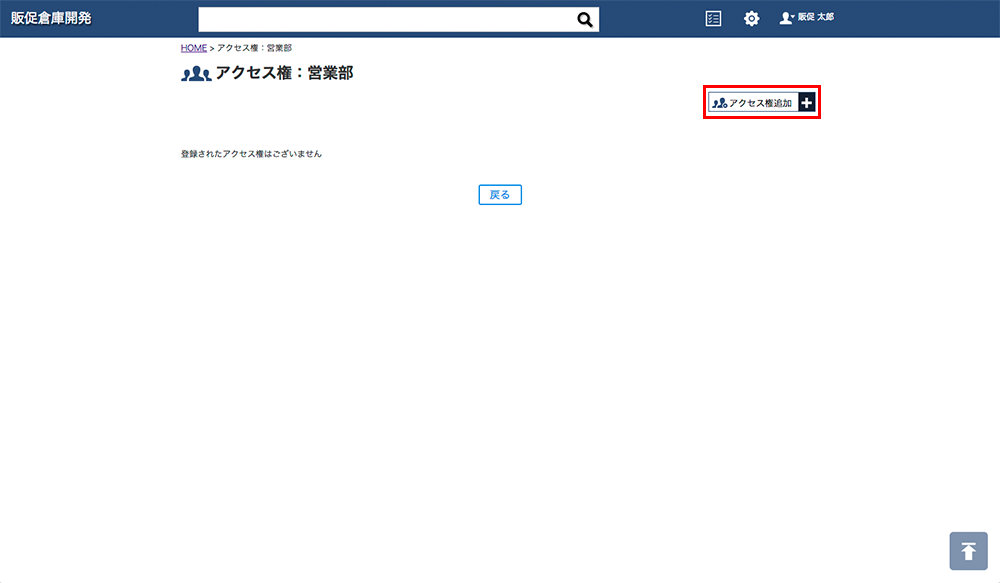The image size is (1000, 583).
Task: Click the search magnifier icon
Action: point(585,20)
